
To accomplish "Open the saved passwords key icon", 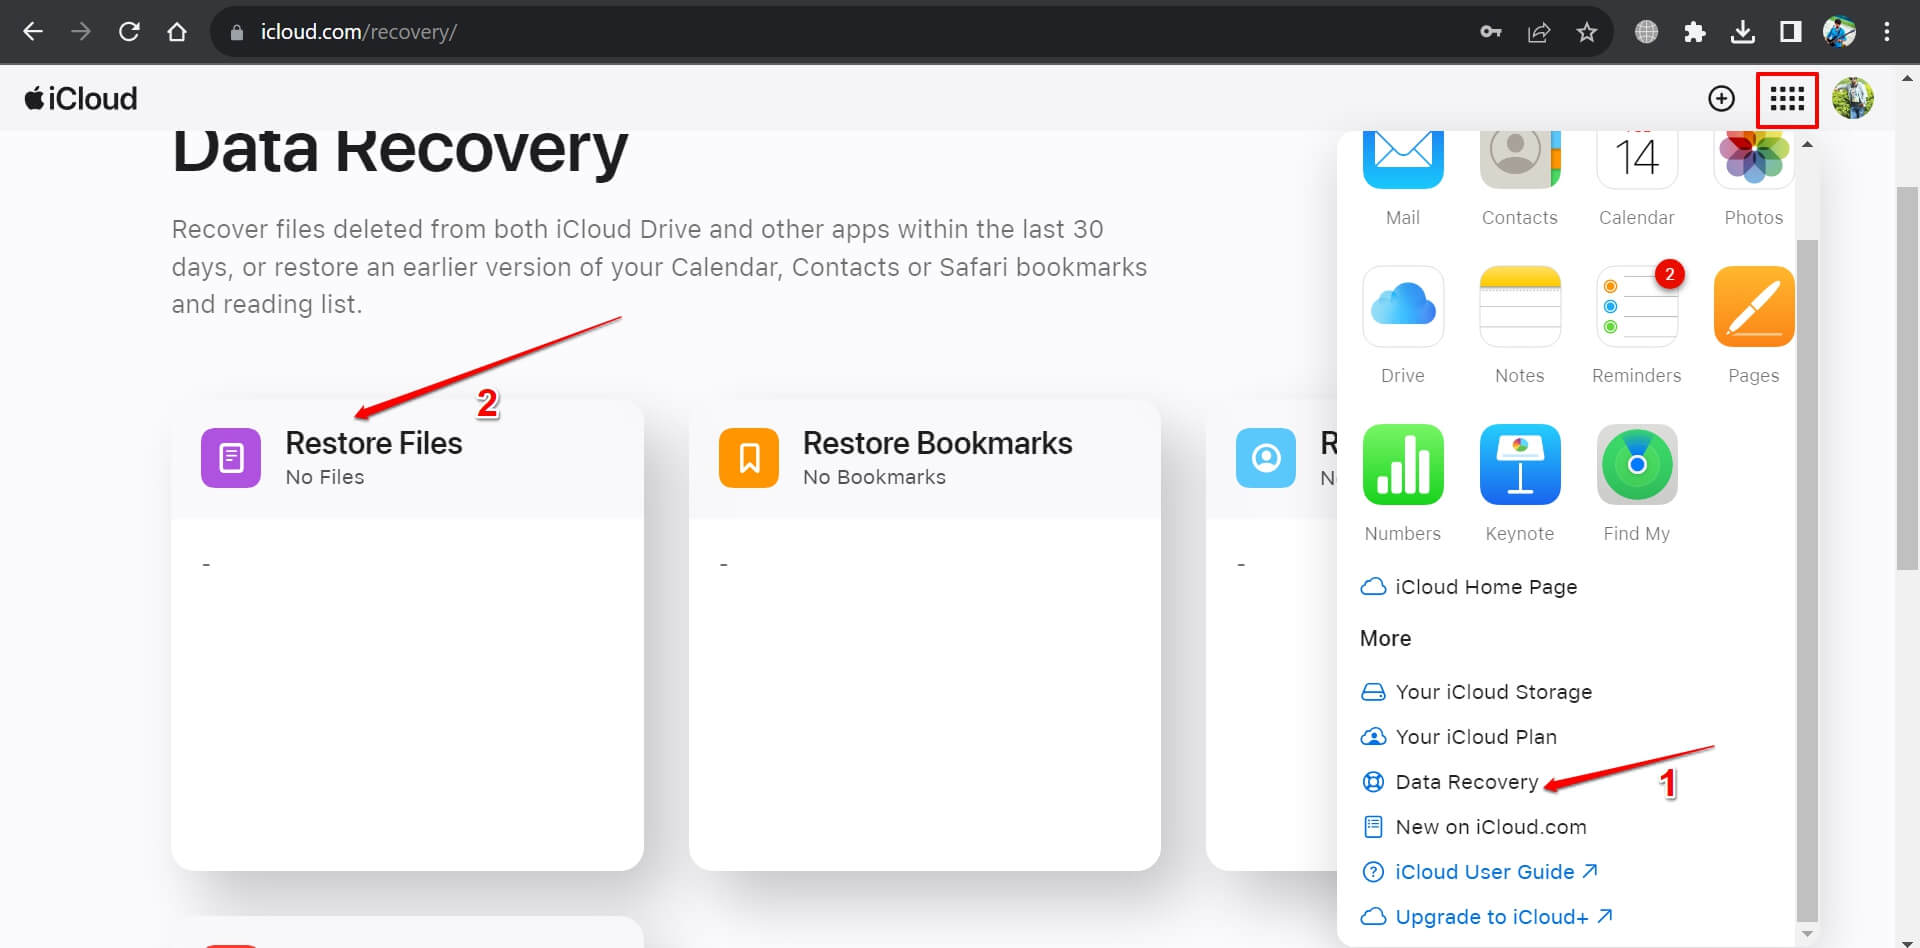I will tap(1491, 32).
